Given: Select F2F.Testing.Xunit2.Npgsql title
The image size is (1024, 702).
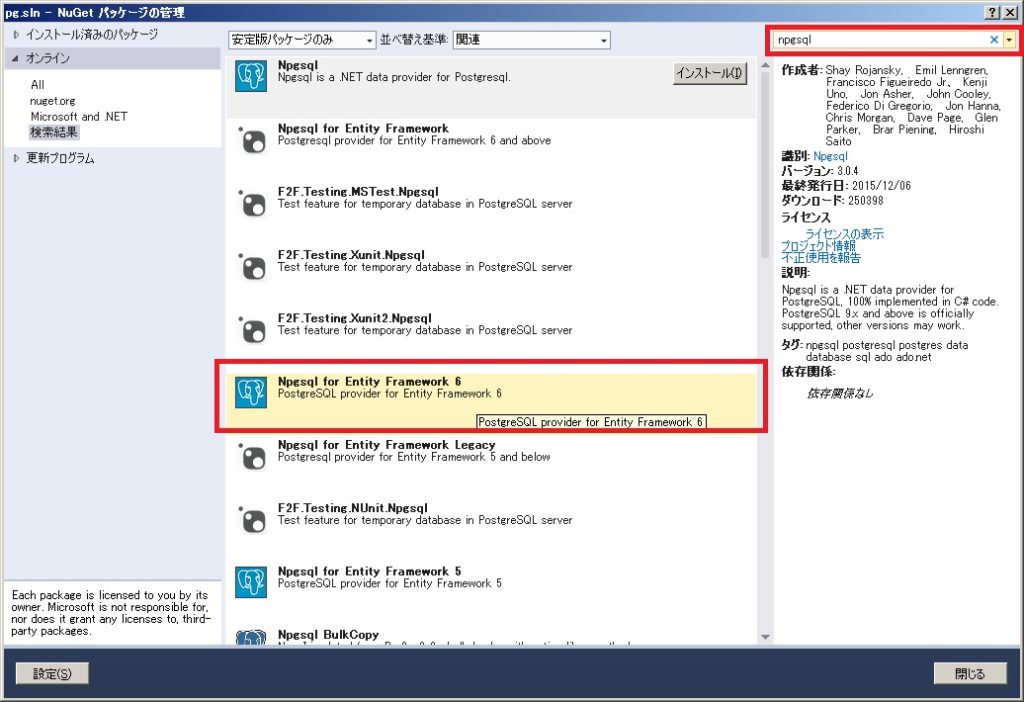Looking at the screenshot, I should (x=355, y=318).
